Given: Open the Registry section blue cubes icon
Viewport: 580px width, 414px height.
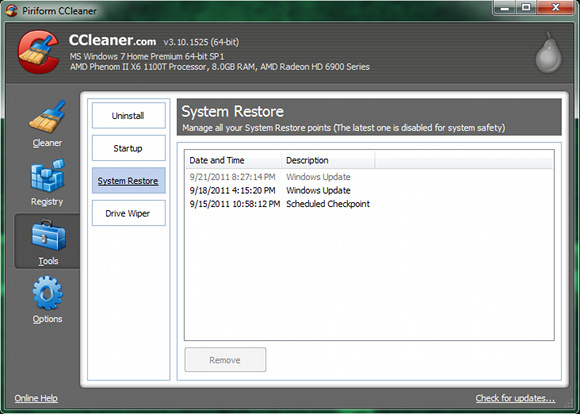Looking at the screenshot, I should point(48,176).
